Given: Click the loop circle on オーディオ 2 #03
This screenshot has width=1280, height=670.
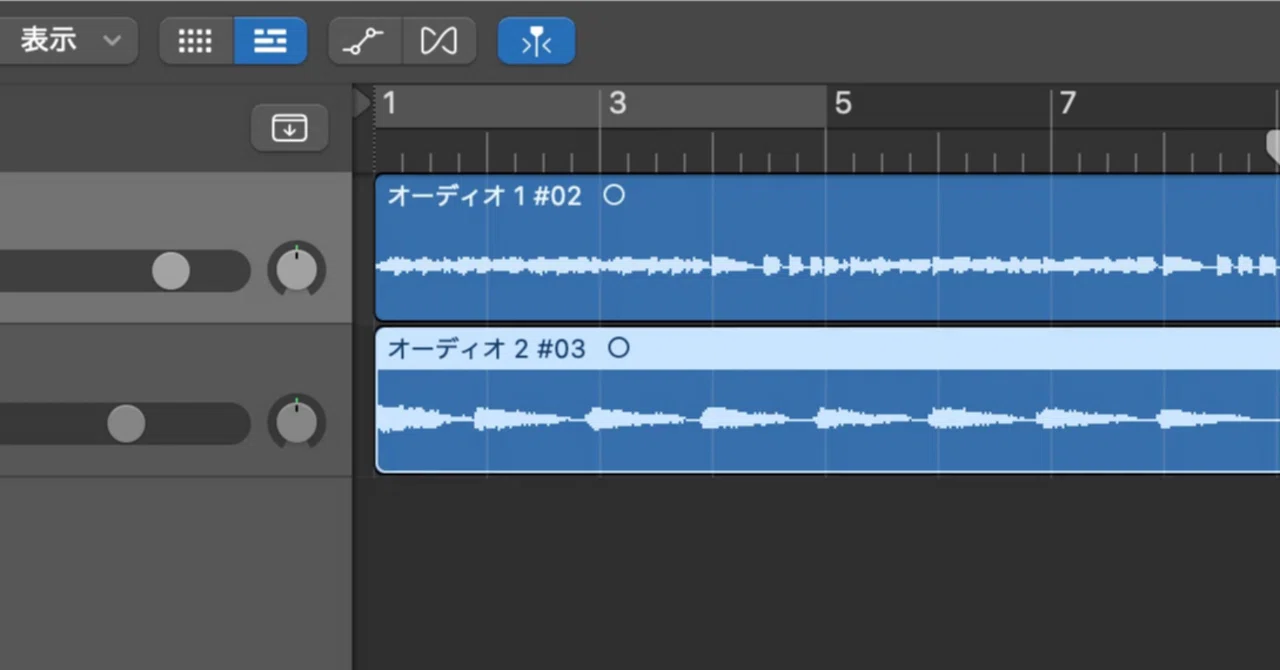Looking at the screenshot, I should [619, 348].
